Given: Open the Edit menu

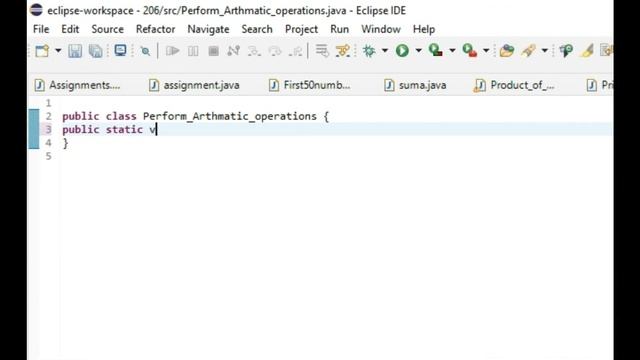Looking at the screenshot, I should pyautogui.click(x=70, y=29).
